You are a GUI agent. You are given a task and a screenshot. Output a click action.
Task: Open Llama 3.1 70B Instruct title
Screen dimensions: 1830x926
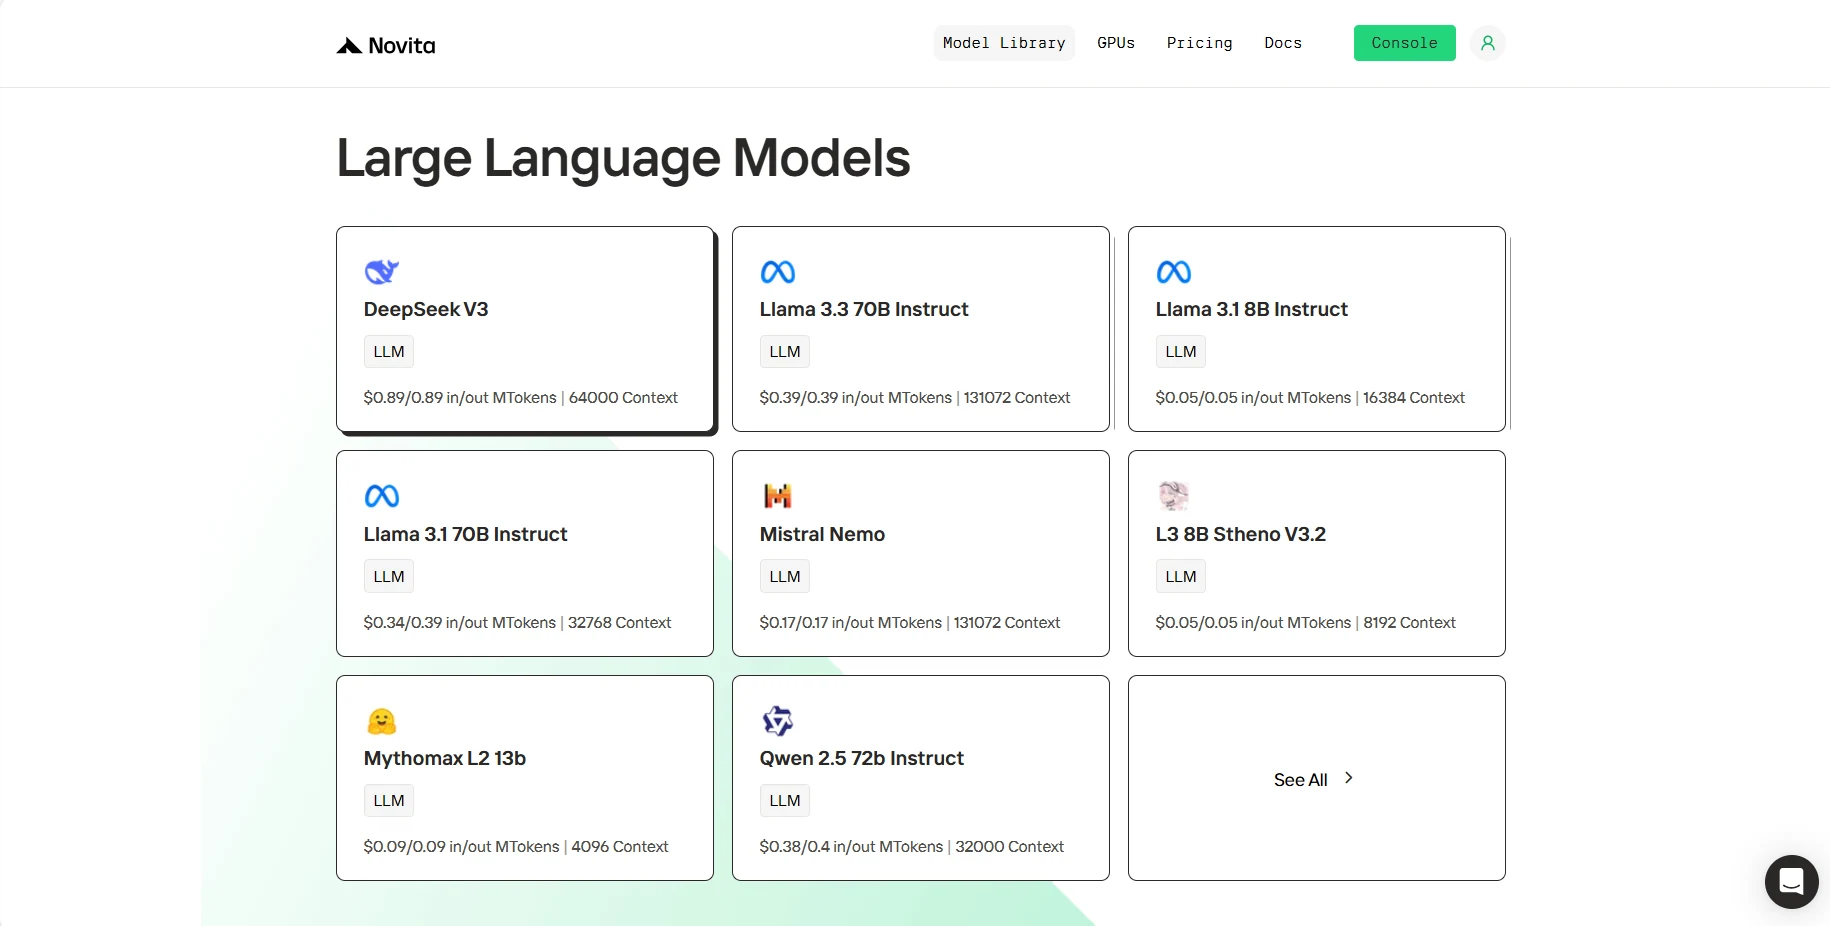click(x=466, y=534)
